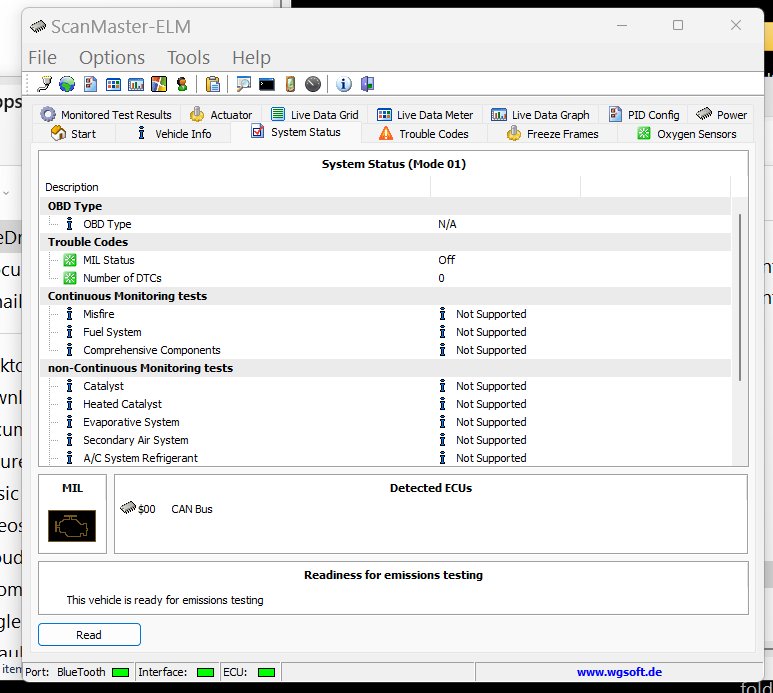The height and width of the screenshot is (693, 773).
Task: Click the Read button
Action: click(x=89, y=634)
